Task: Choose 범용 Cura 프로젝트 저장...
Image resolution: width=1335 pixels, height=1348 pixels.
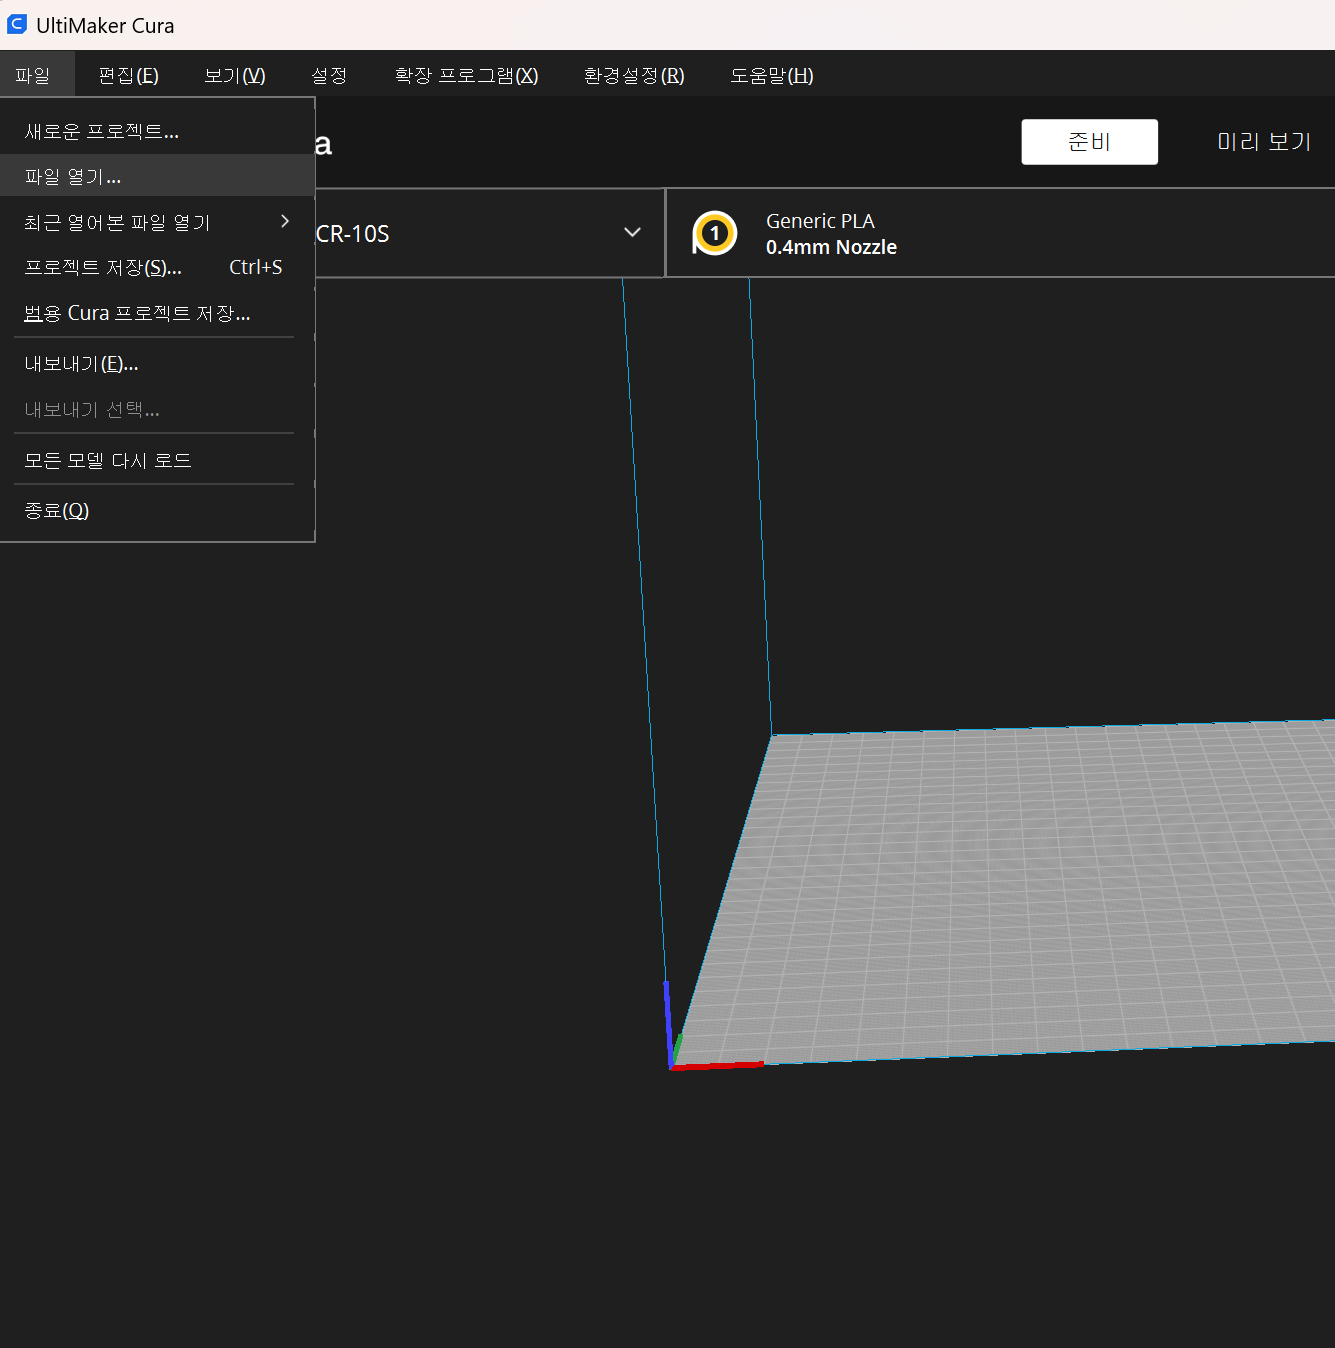Action: point(157,313)
